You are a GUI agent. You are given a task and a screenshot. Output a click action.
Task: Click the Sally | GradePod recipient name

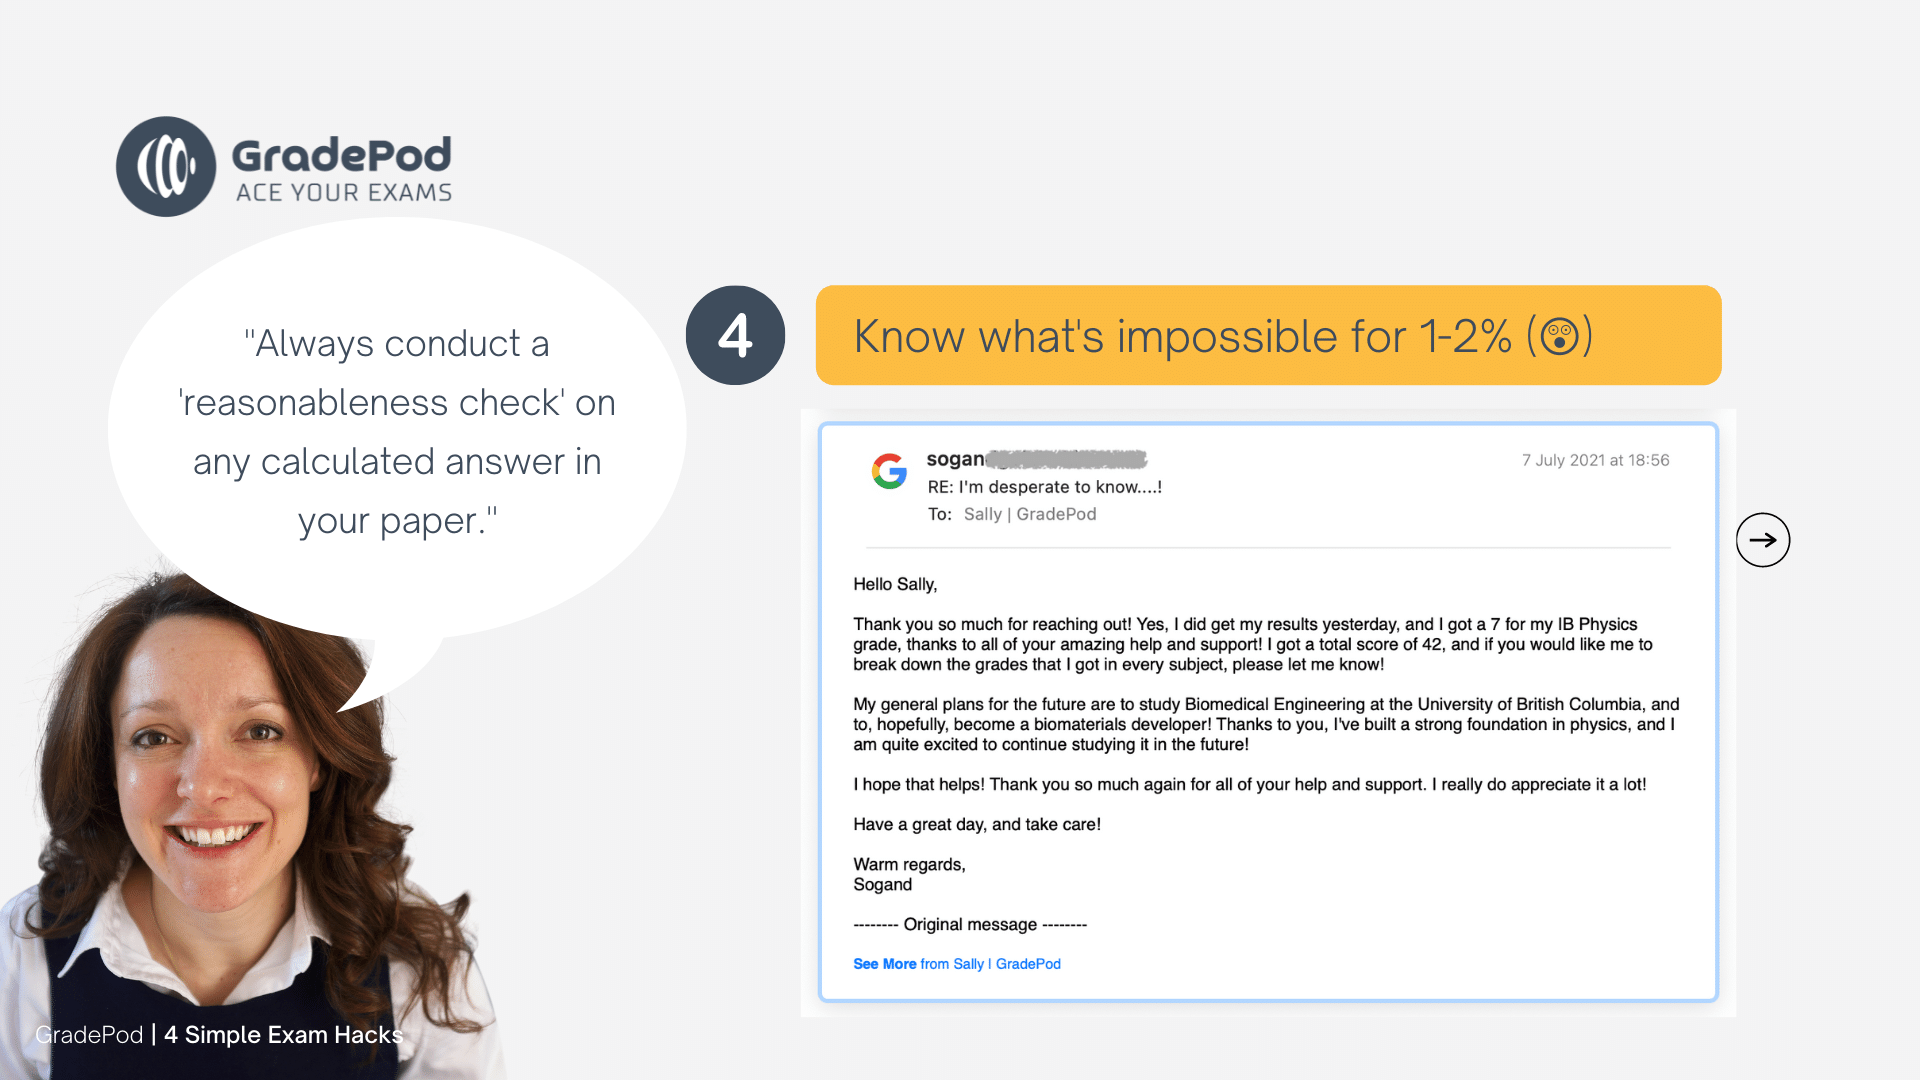(1030, 514)
